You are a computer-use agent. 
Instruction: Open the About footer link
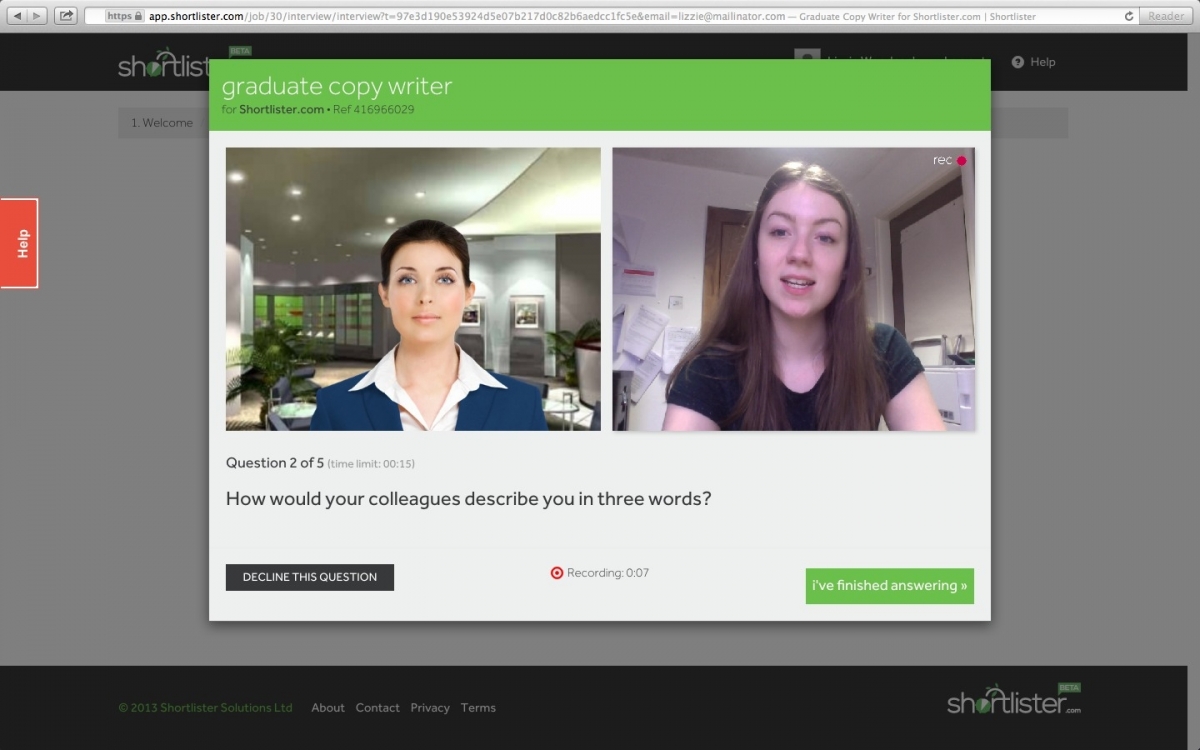tap(328, 708)
